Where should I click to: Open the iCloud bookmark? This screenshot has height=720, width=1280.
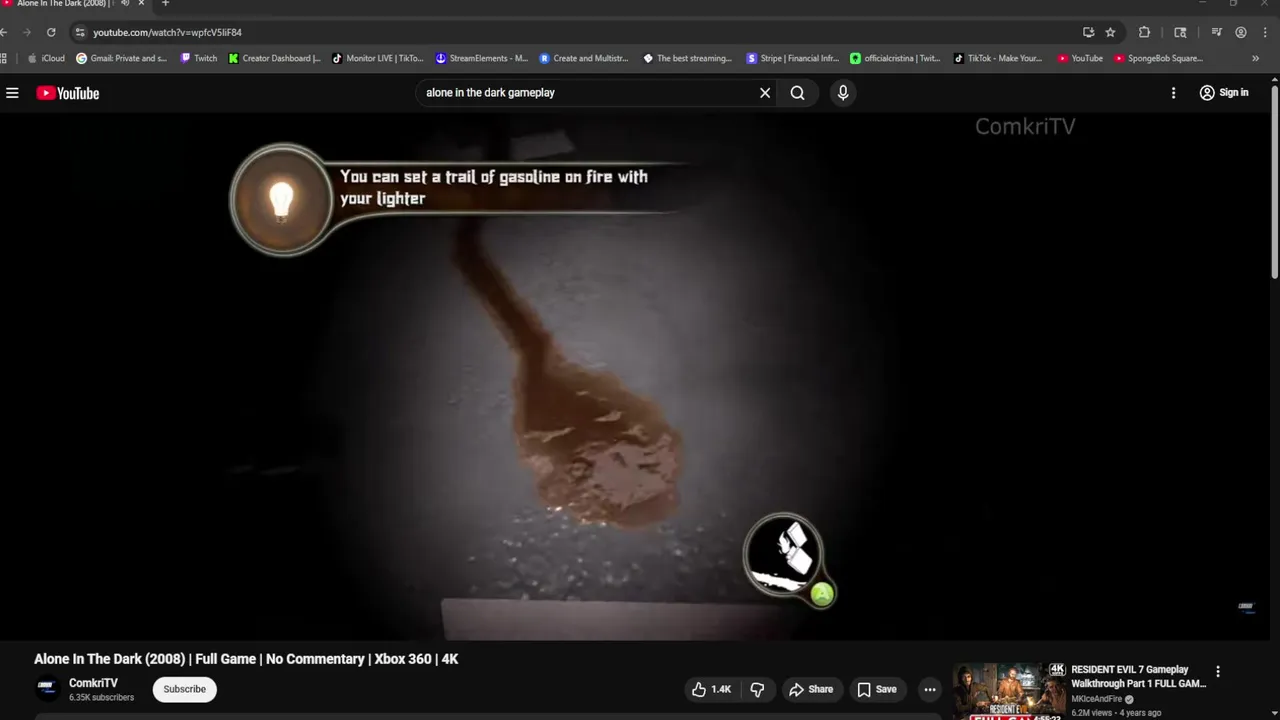point(46,58)
